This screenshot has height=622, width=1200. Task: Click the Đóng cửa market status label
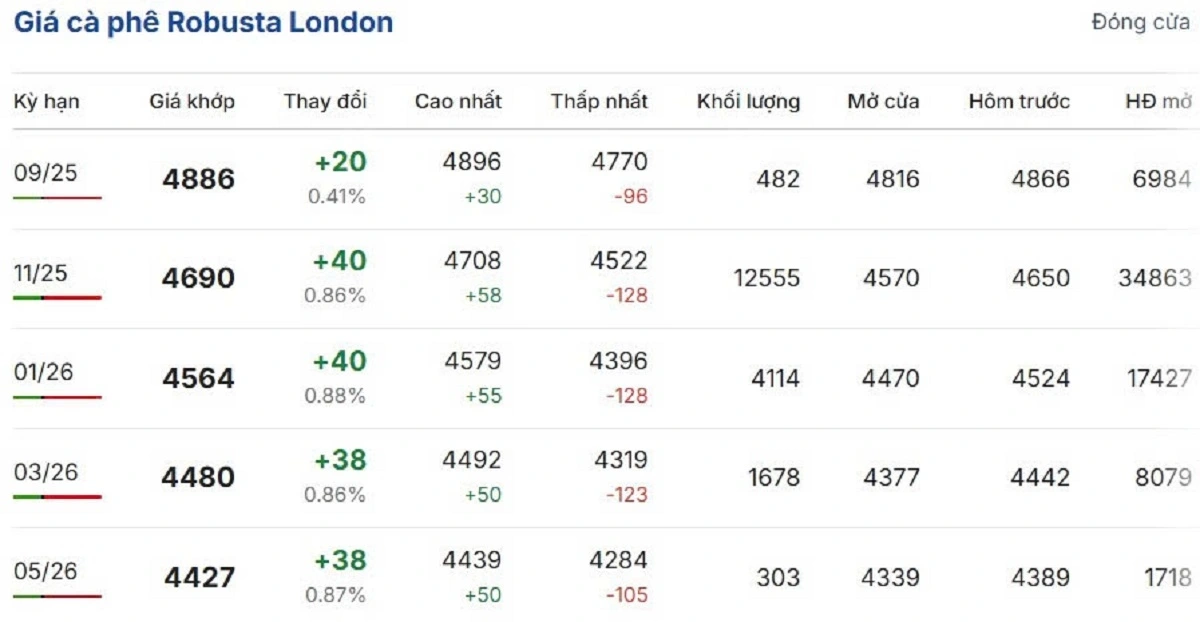1141,22
